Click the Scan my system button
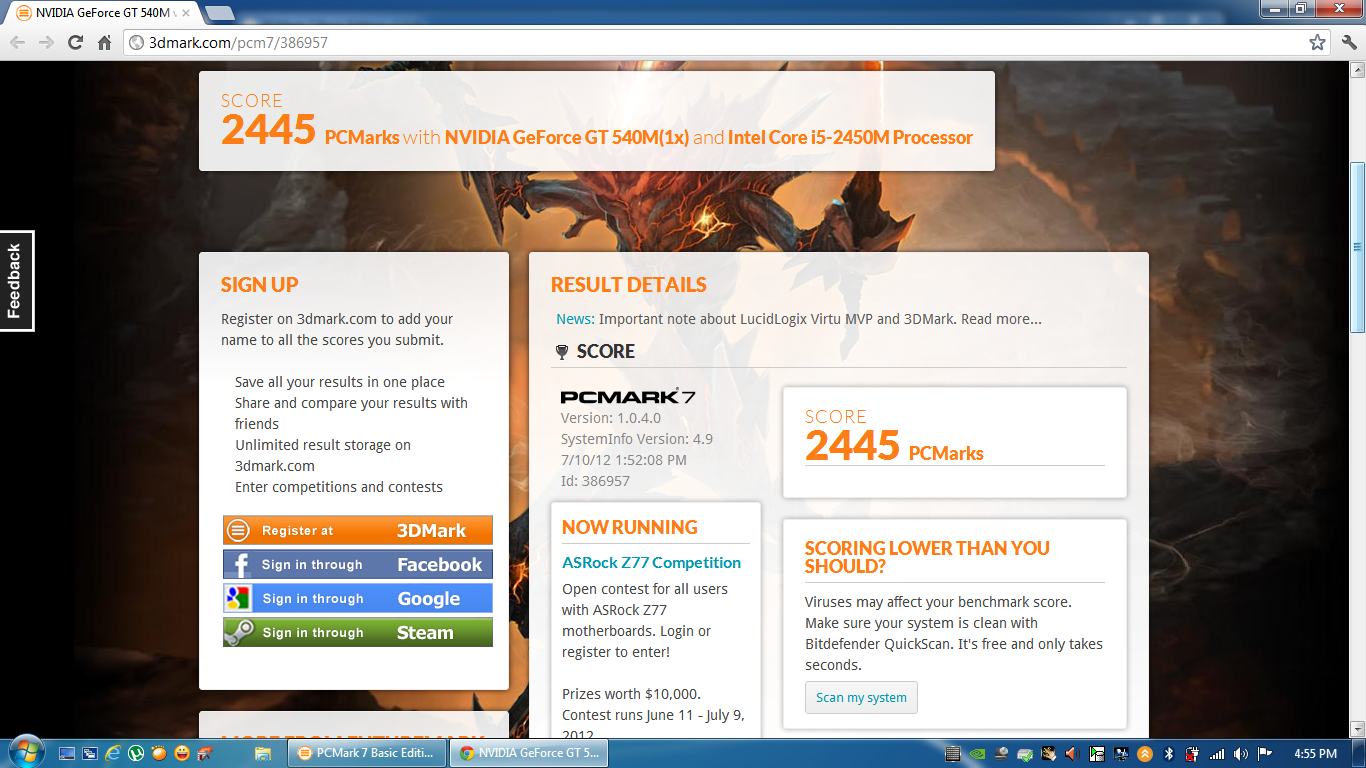 point(861,697)
